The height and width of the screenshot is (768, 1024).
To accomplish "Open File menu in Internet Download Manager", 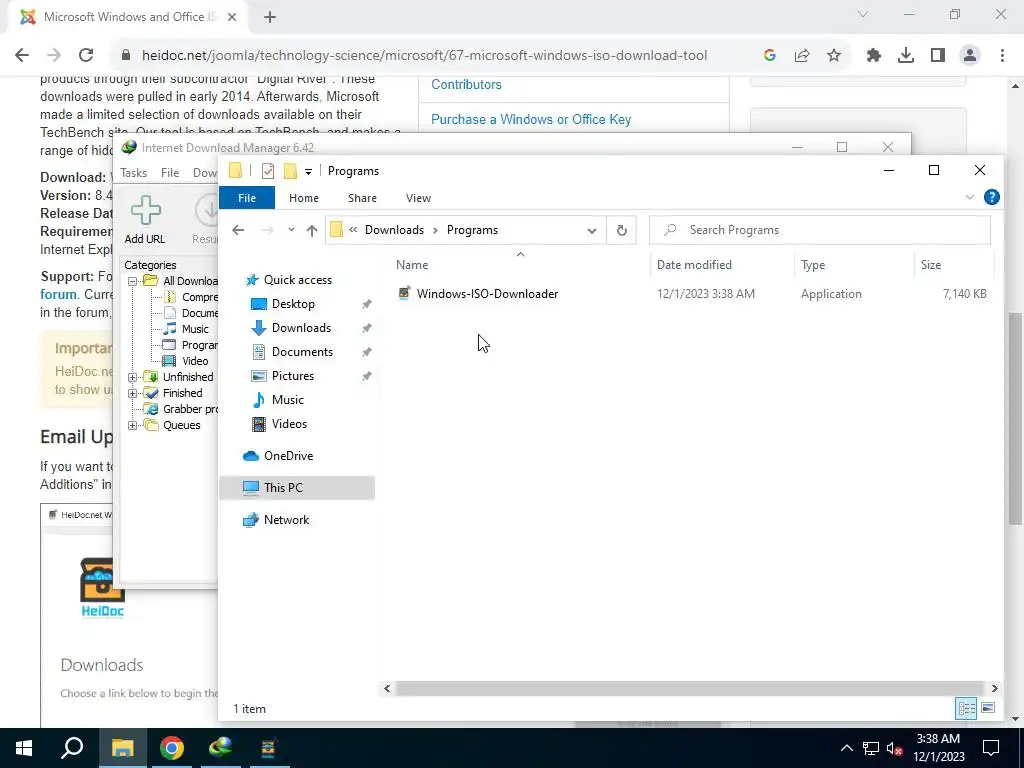I will 170,173.
